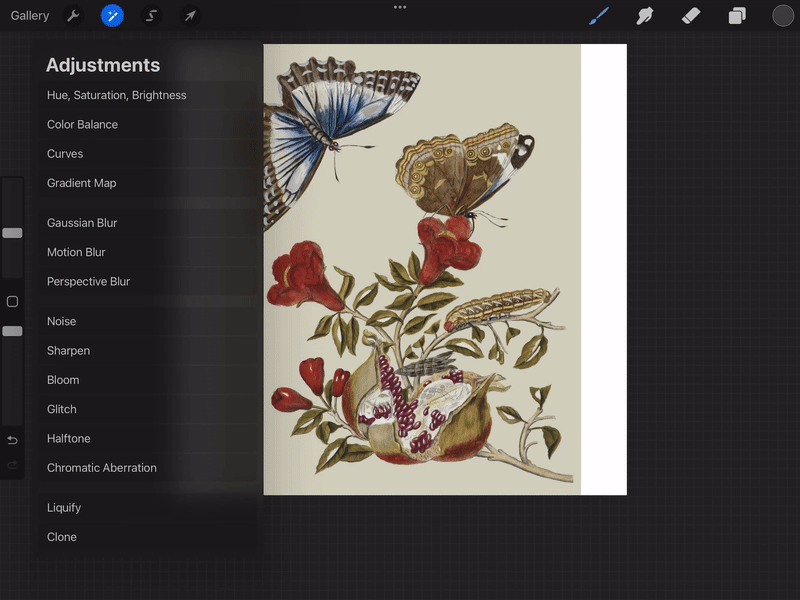Open the Actions wrench menu
Screen dimensions: 800x600
[x=73, y=16]
